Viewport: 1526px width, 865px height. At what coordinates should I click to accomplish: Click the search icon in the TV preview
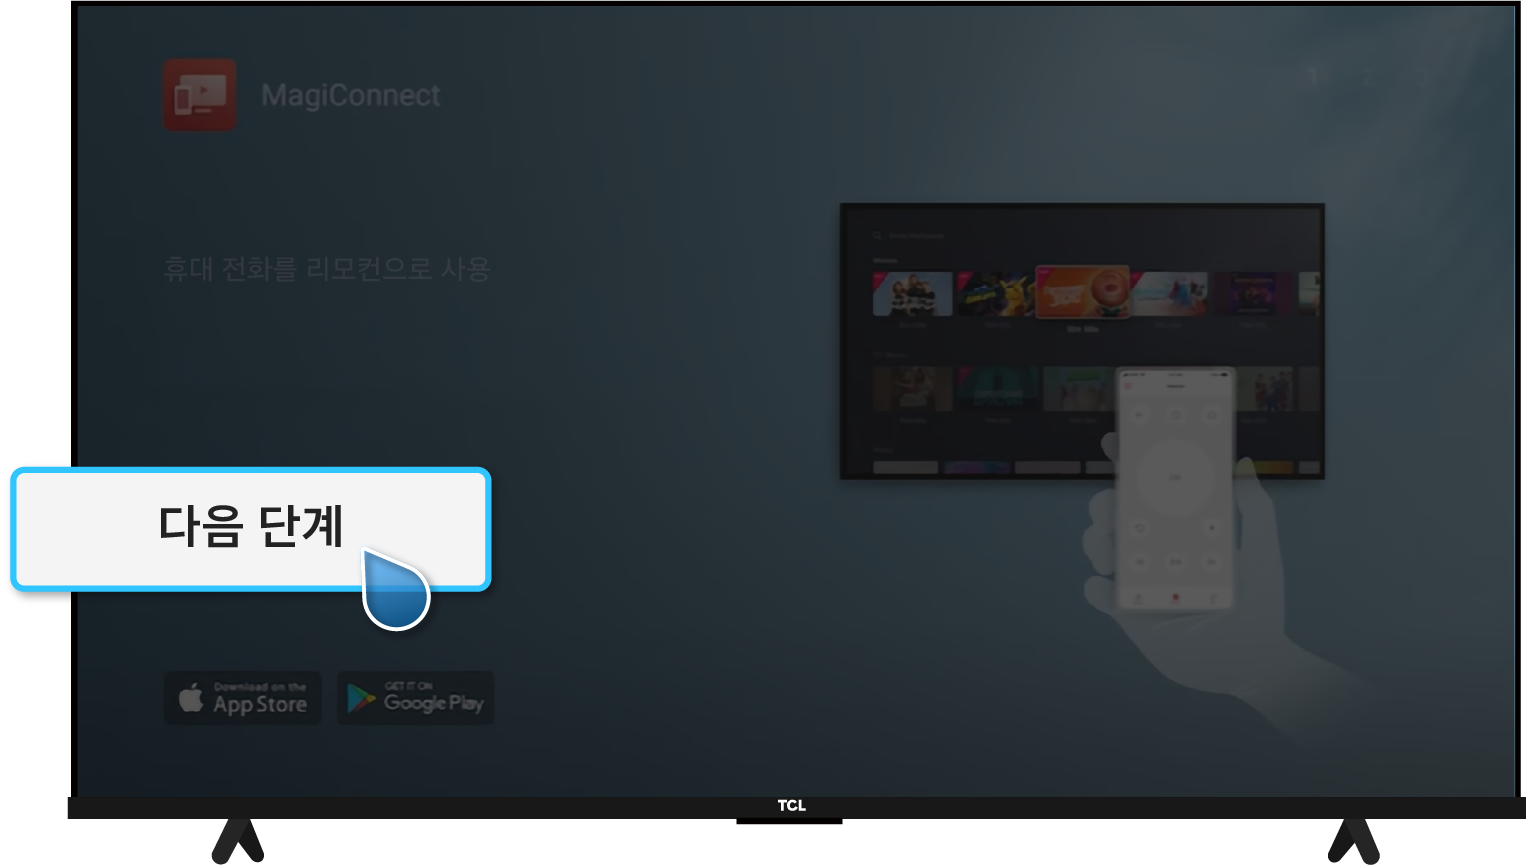tap(877, 236)
